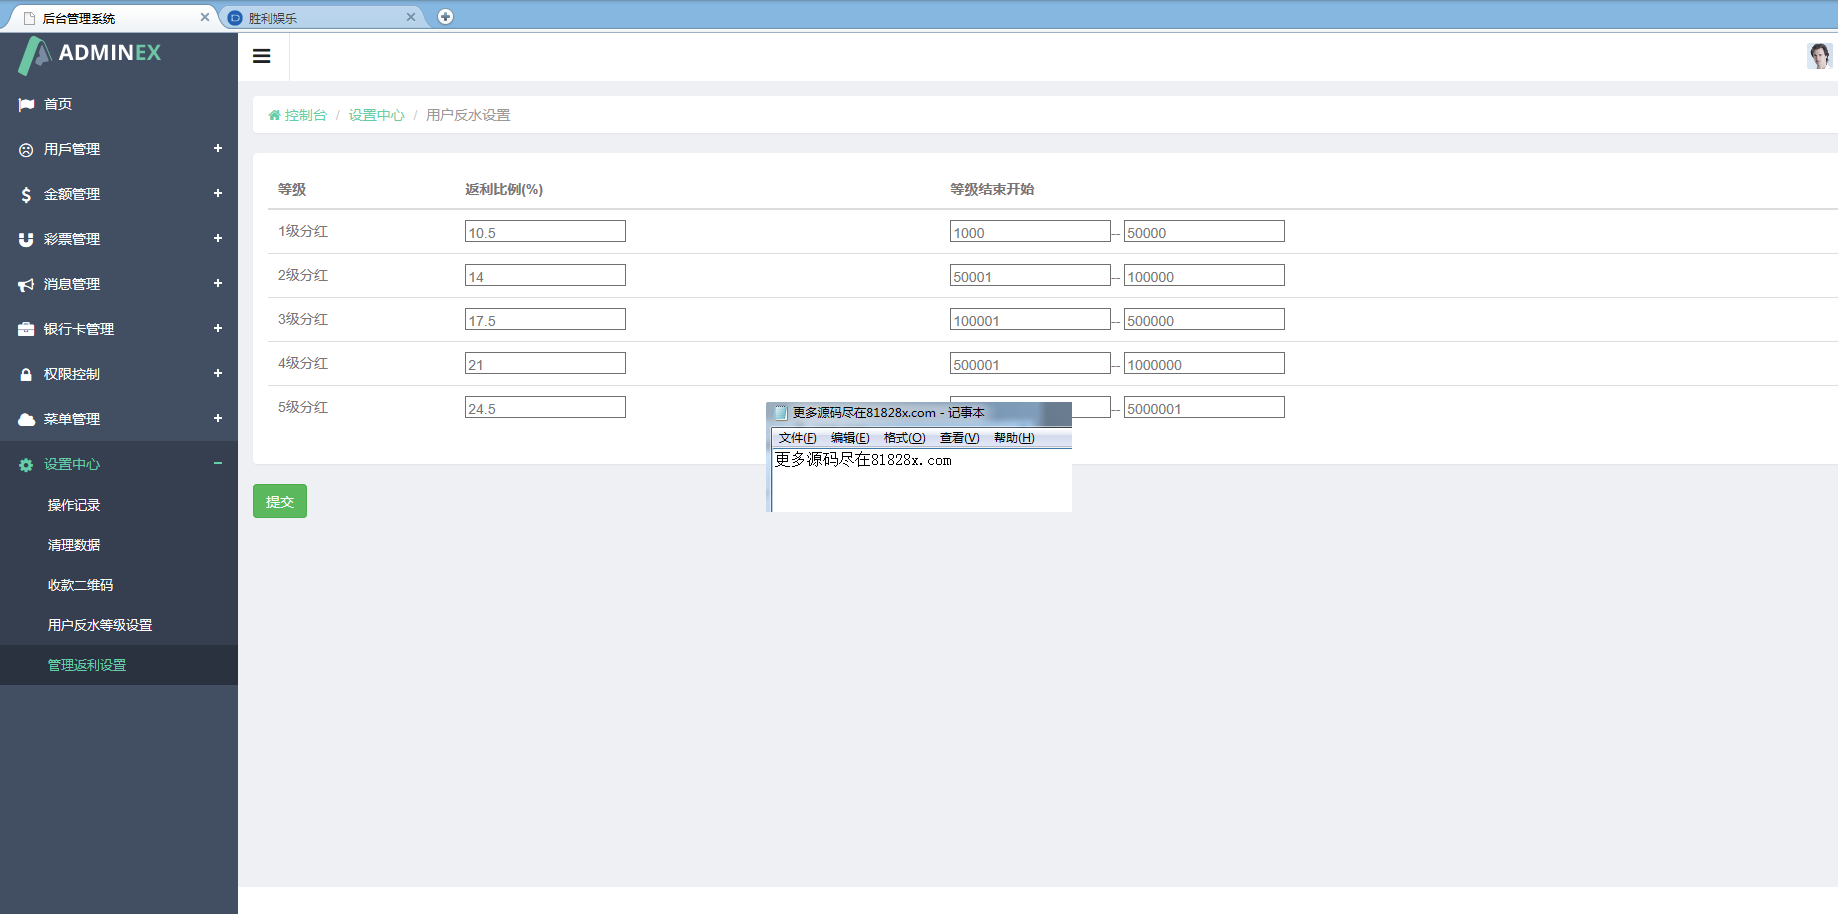The width and height of the screenshot is (1838, 914).
Task: Click the megaphone icon for 消息管理
Action: (26, 285)
